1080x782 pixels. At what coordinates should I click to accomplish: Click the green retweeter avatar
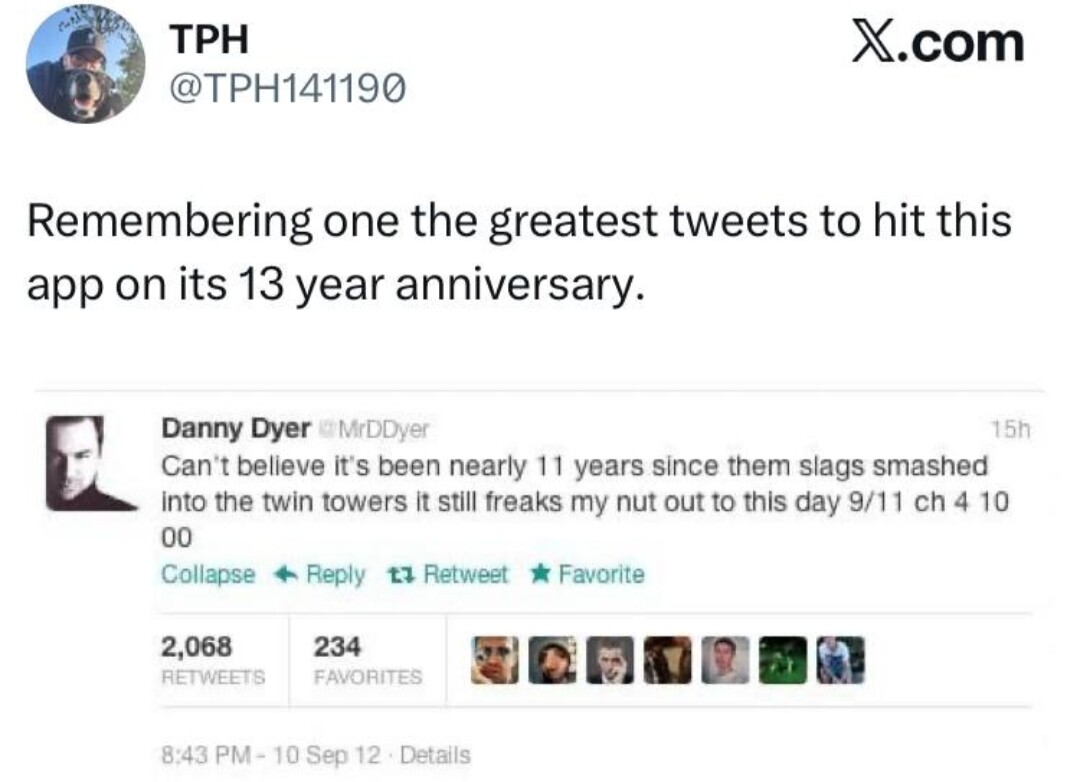coord(782,660)
